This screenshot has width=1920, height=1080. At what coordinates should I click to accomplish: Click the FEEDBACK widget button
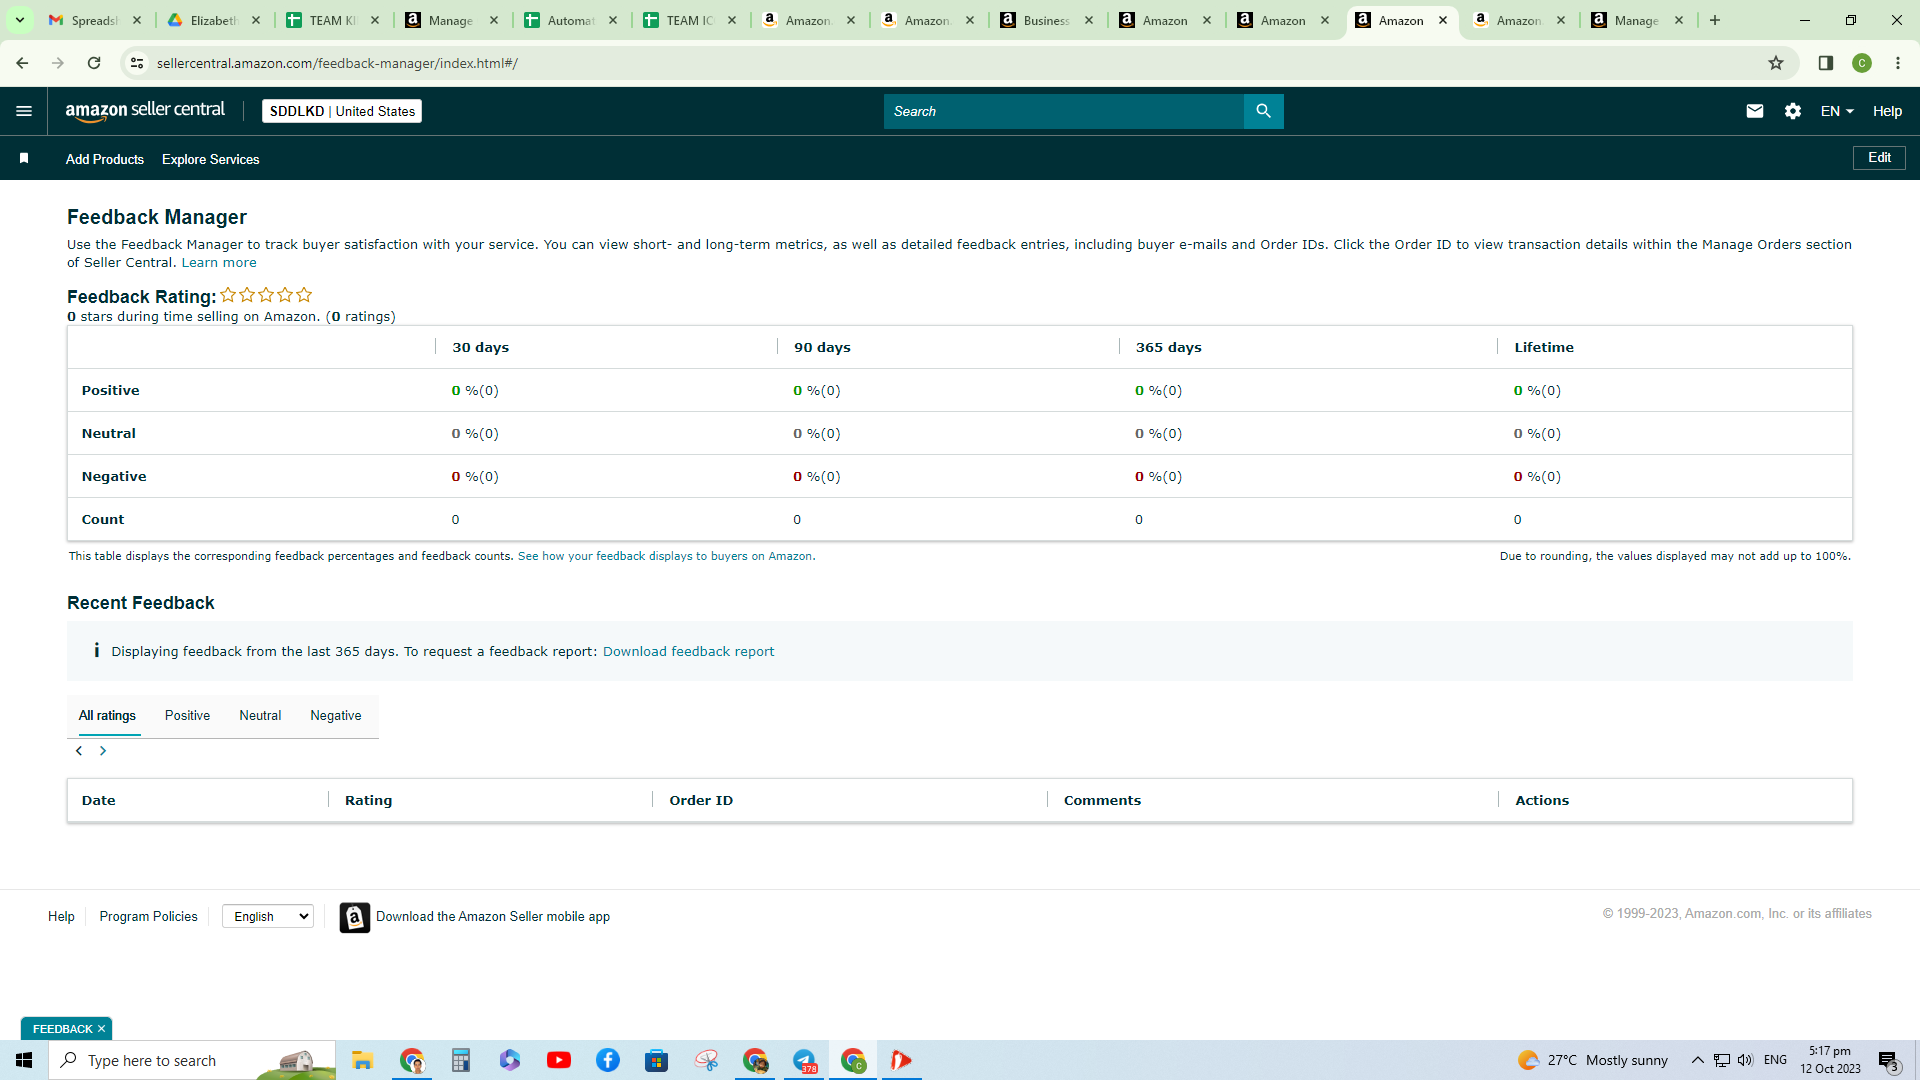[62, 1029]
